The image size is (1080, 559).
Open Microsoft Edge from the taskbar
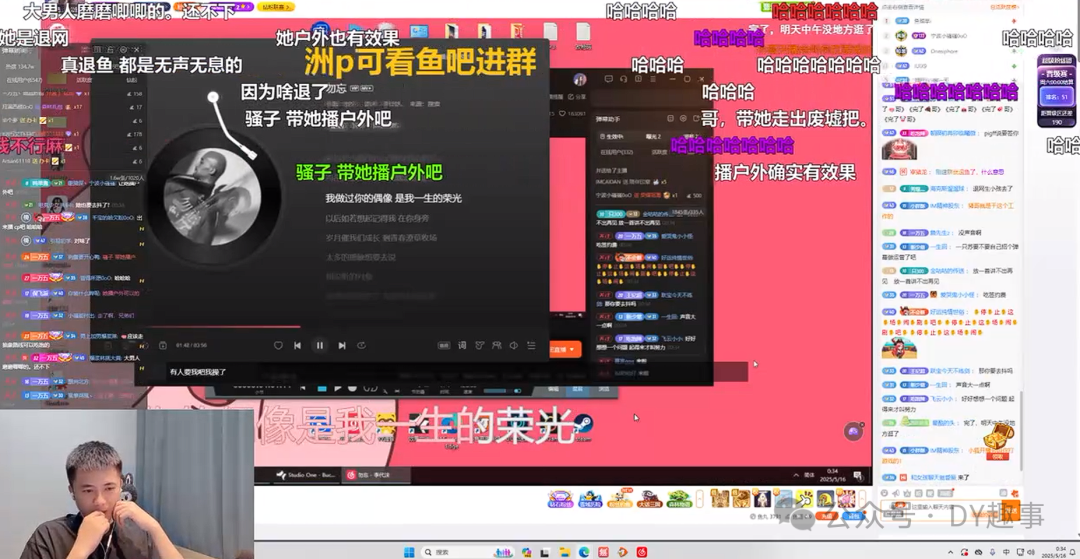[x=583, y=552]
